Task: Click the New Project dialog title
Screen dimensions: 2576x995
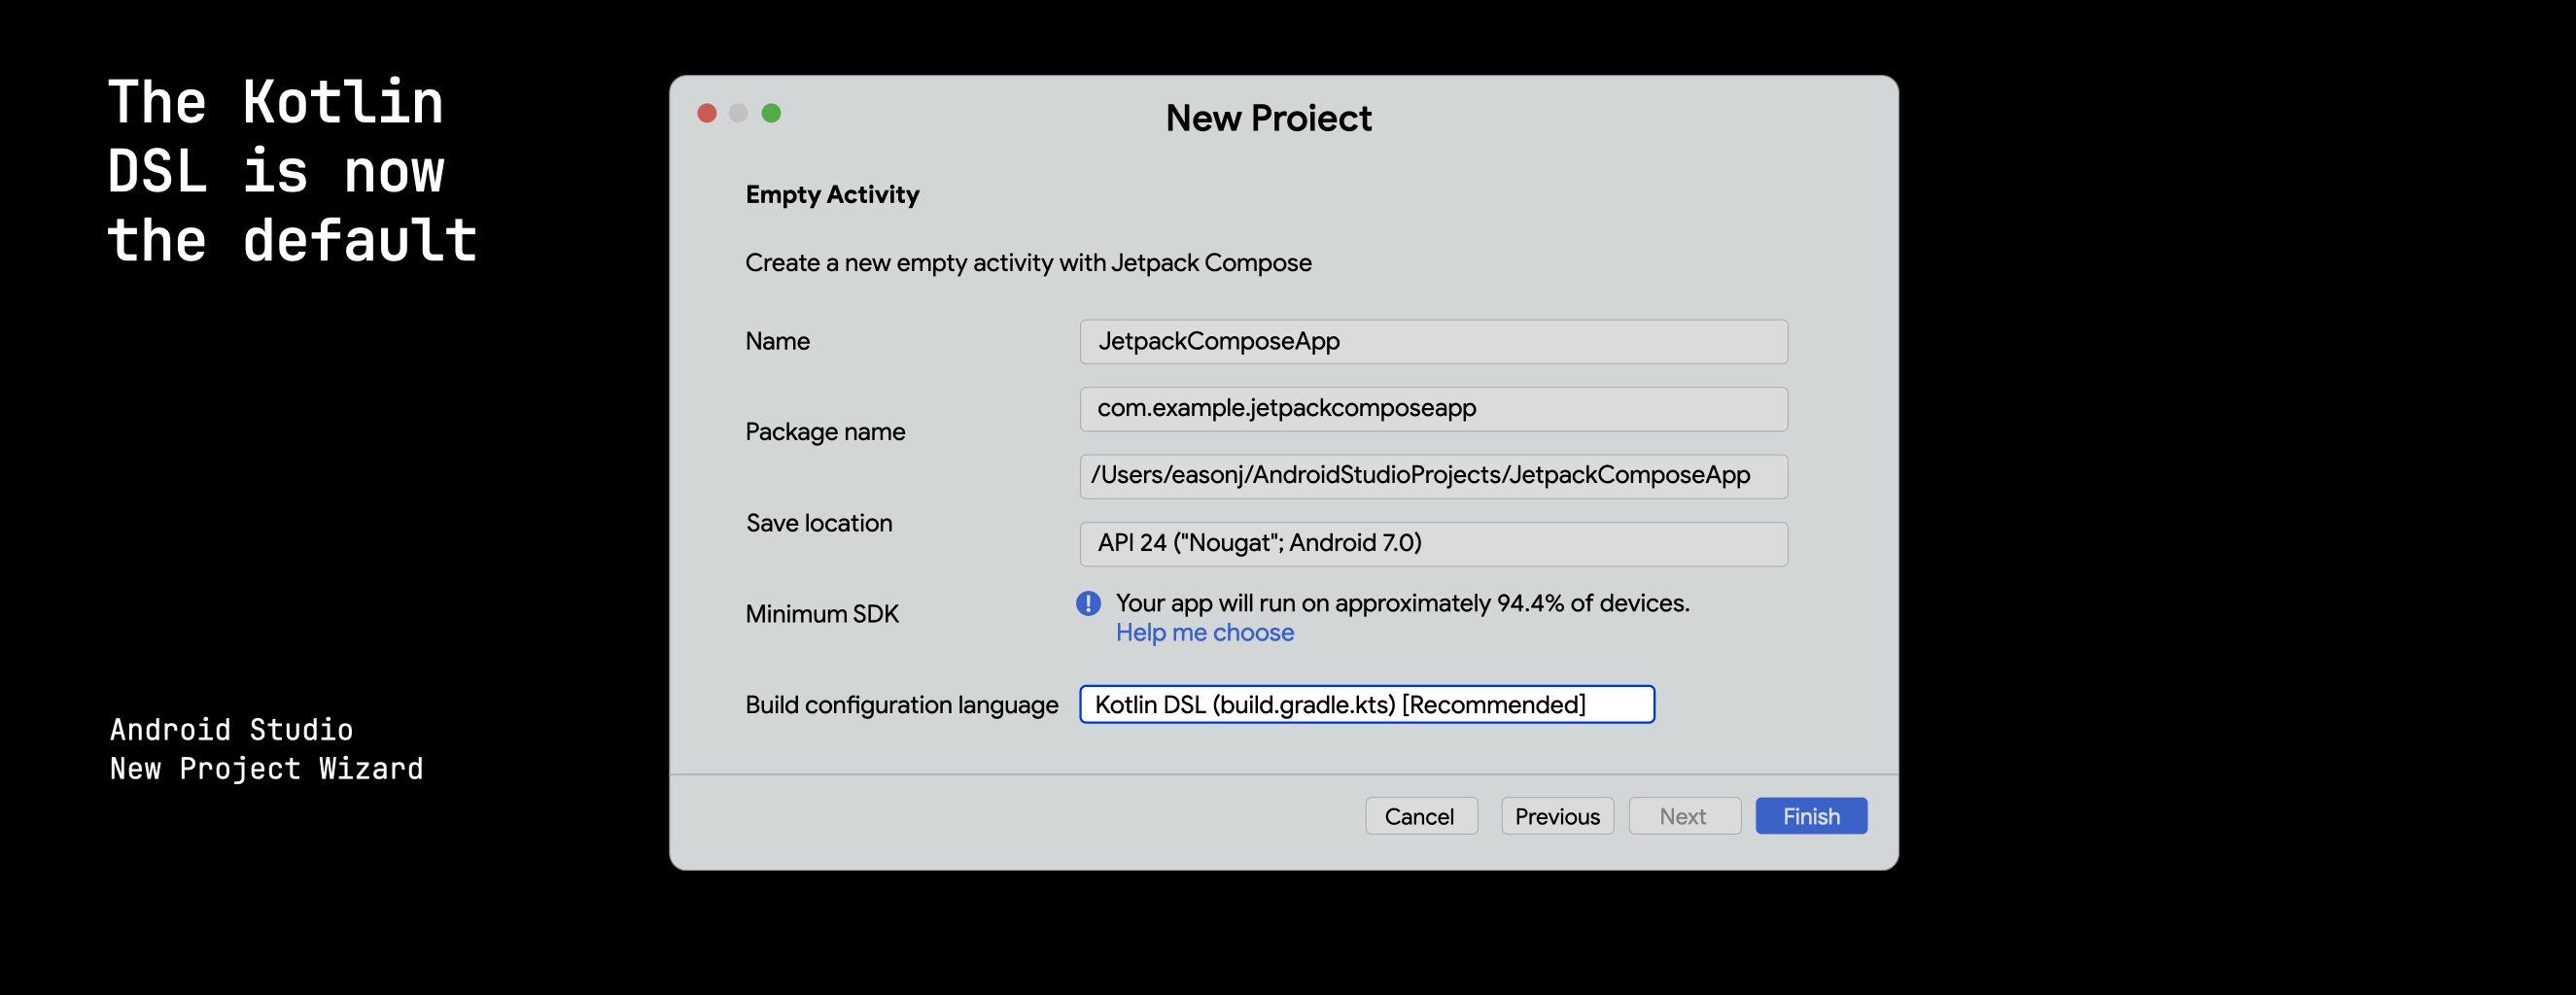Action: (x=1268, y=118)
